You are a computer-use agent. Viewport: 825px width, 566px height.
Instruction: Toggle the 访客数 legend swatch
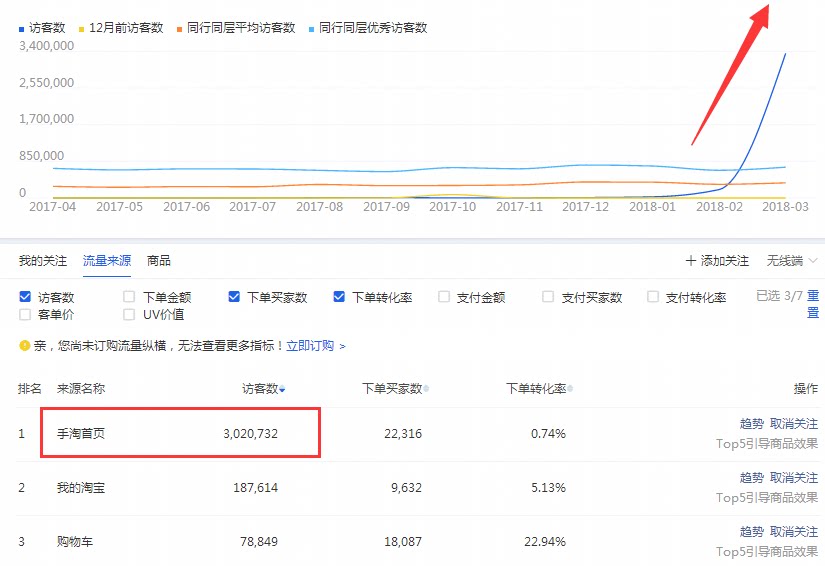coord(22,29)
